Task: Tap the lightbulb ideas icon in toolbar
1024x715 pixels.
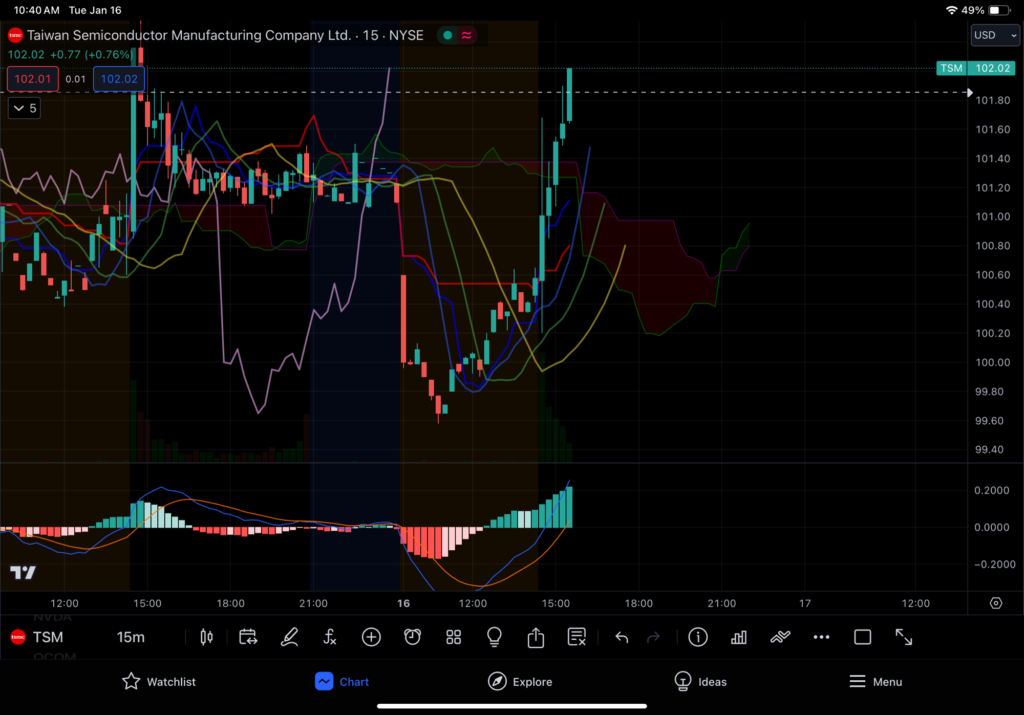Action: [x=494, y=637]
